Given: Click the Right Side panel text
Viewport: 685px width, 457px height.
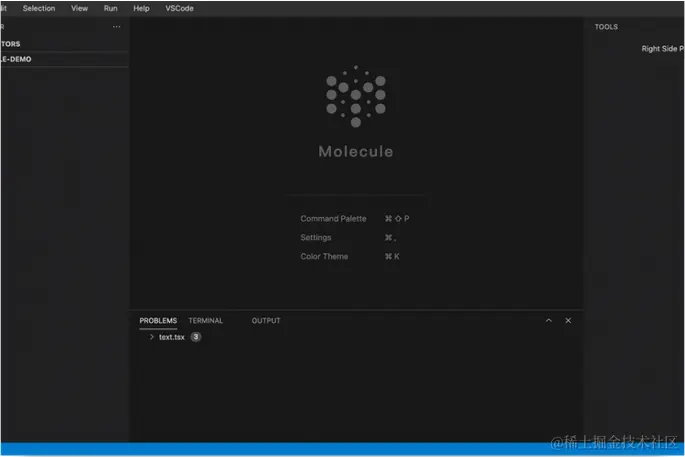Looking at the screenshot, I should (662, 48).
